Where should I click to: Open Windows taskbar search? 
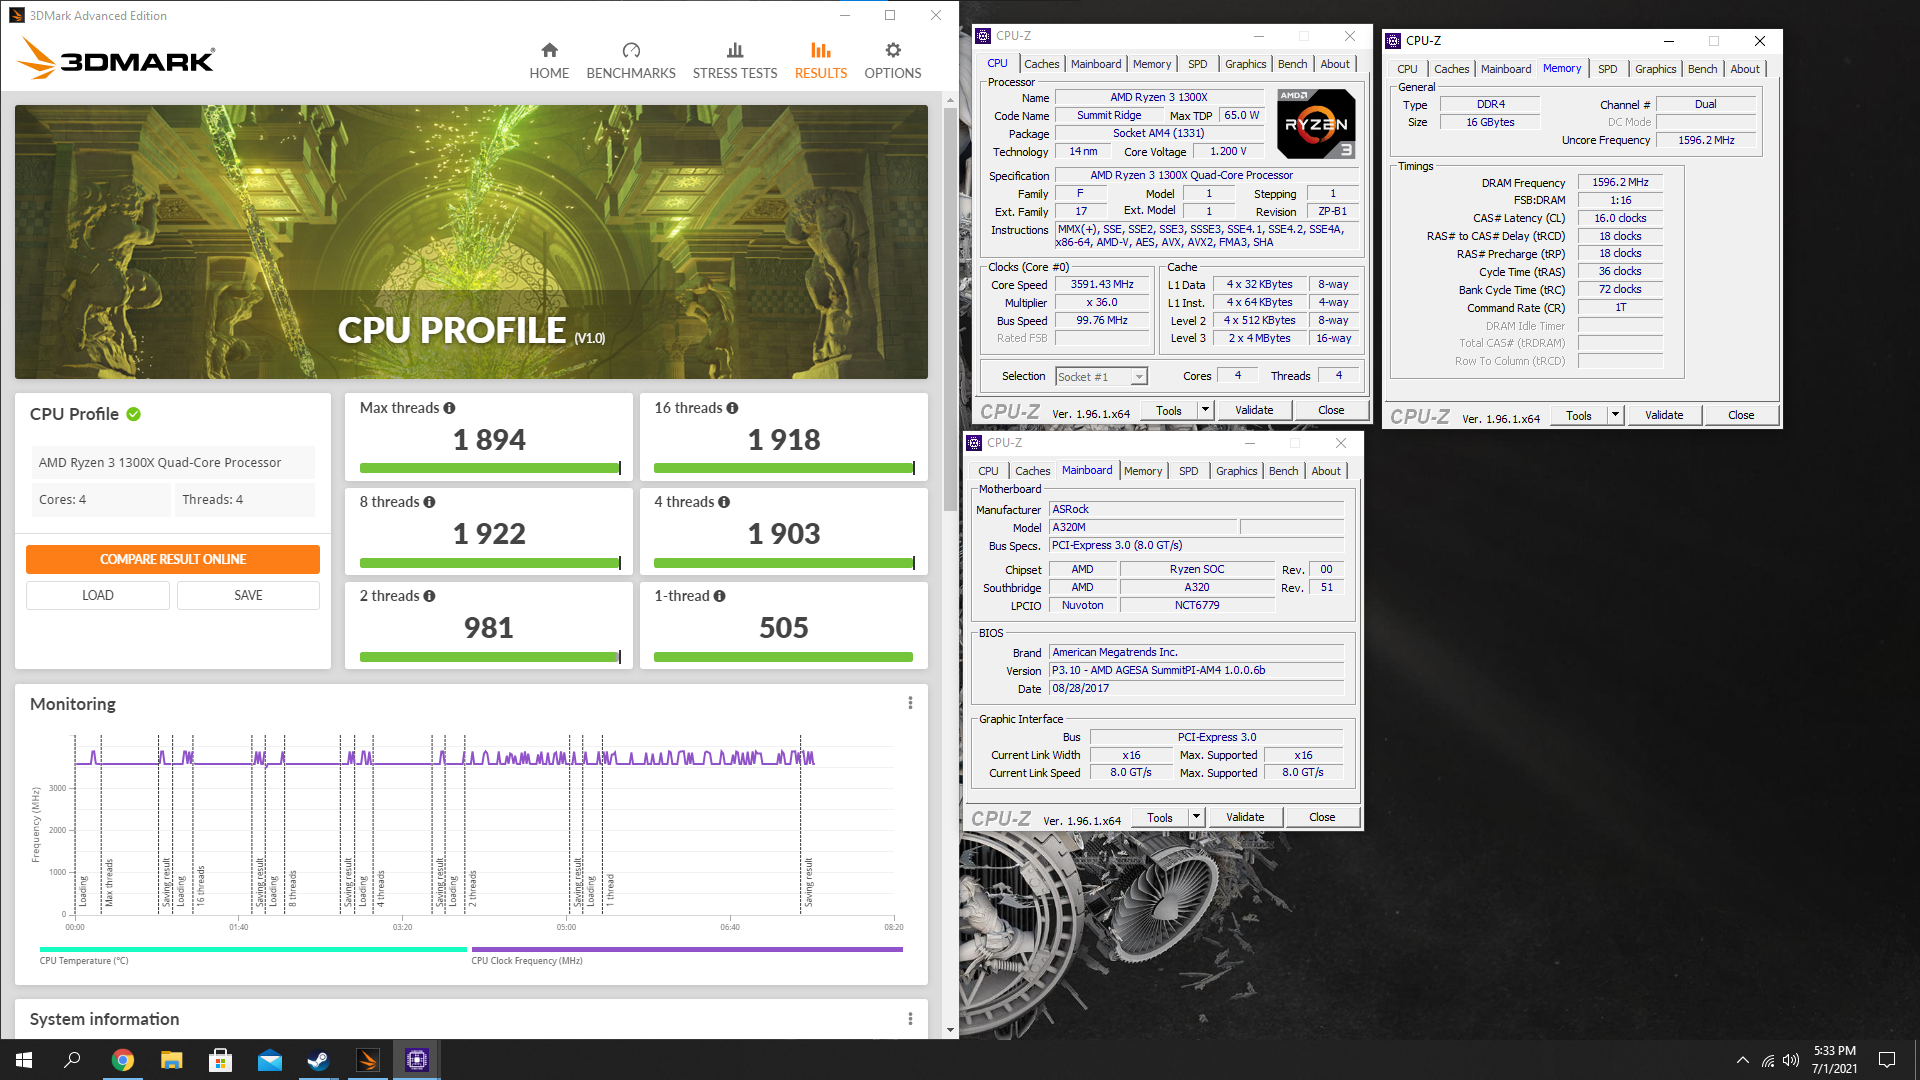coord(72,1060)
